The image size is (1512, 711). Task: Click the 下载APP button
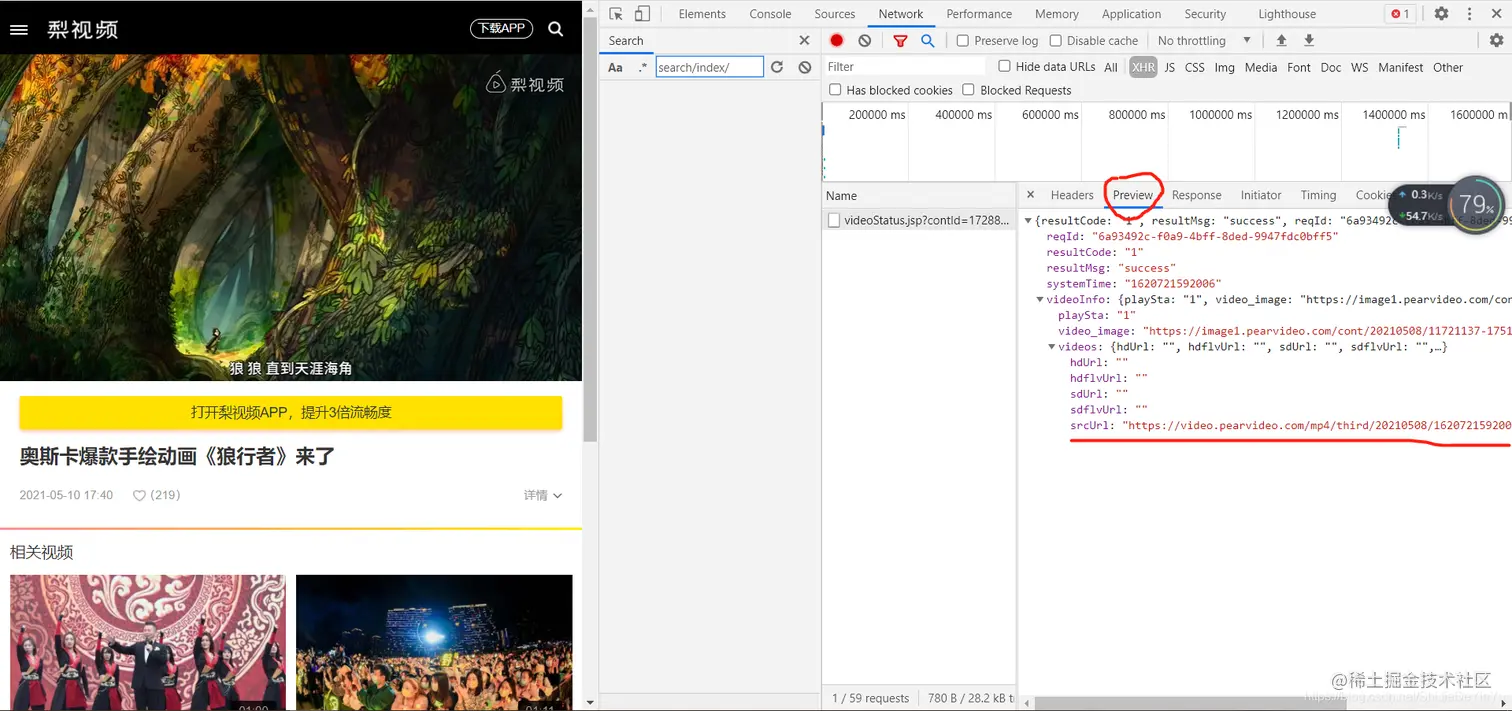click(501, 28)
